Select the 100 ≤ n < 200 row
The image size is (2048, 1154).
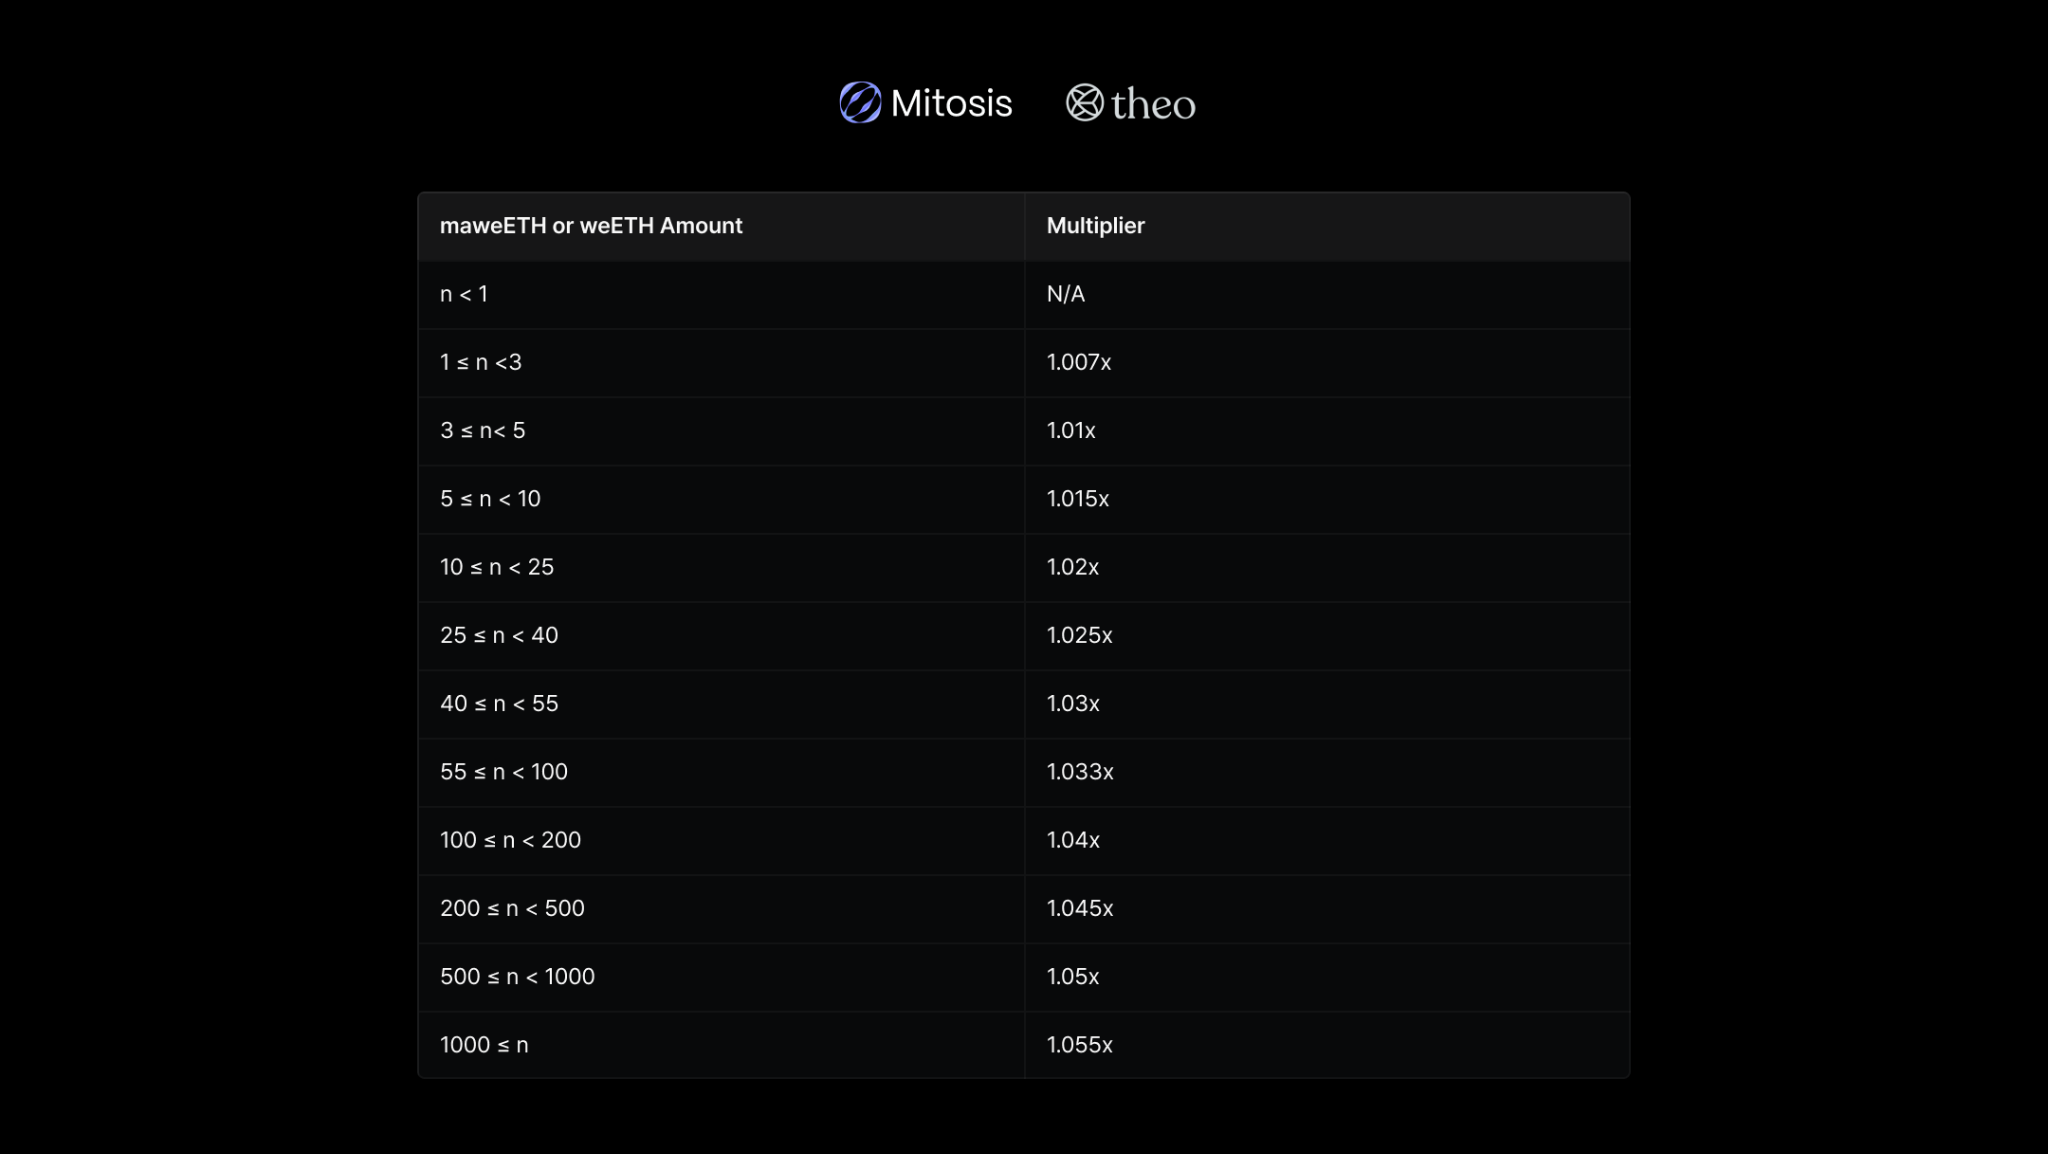510,840
